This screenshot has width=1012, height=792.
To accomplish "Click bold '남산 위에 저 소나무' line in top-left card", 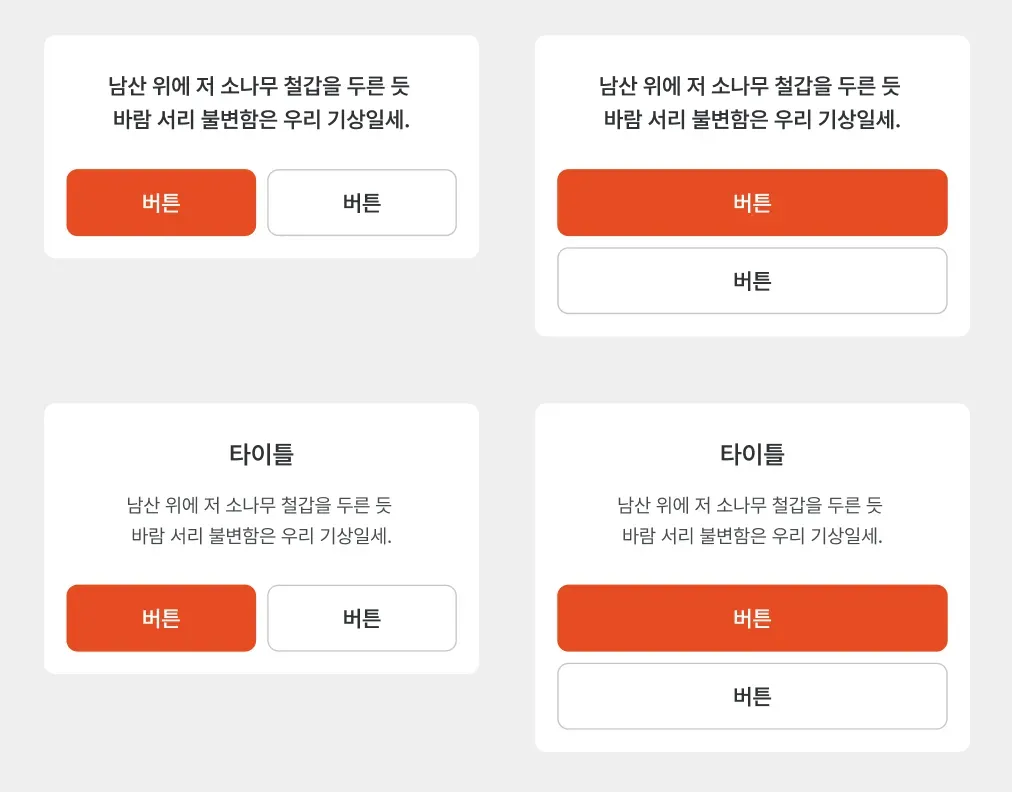I will (x=261, y=86).
